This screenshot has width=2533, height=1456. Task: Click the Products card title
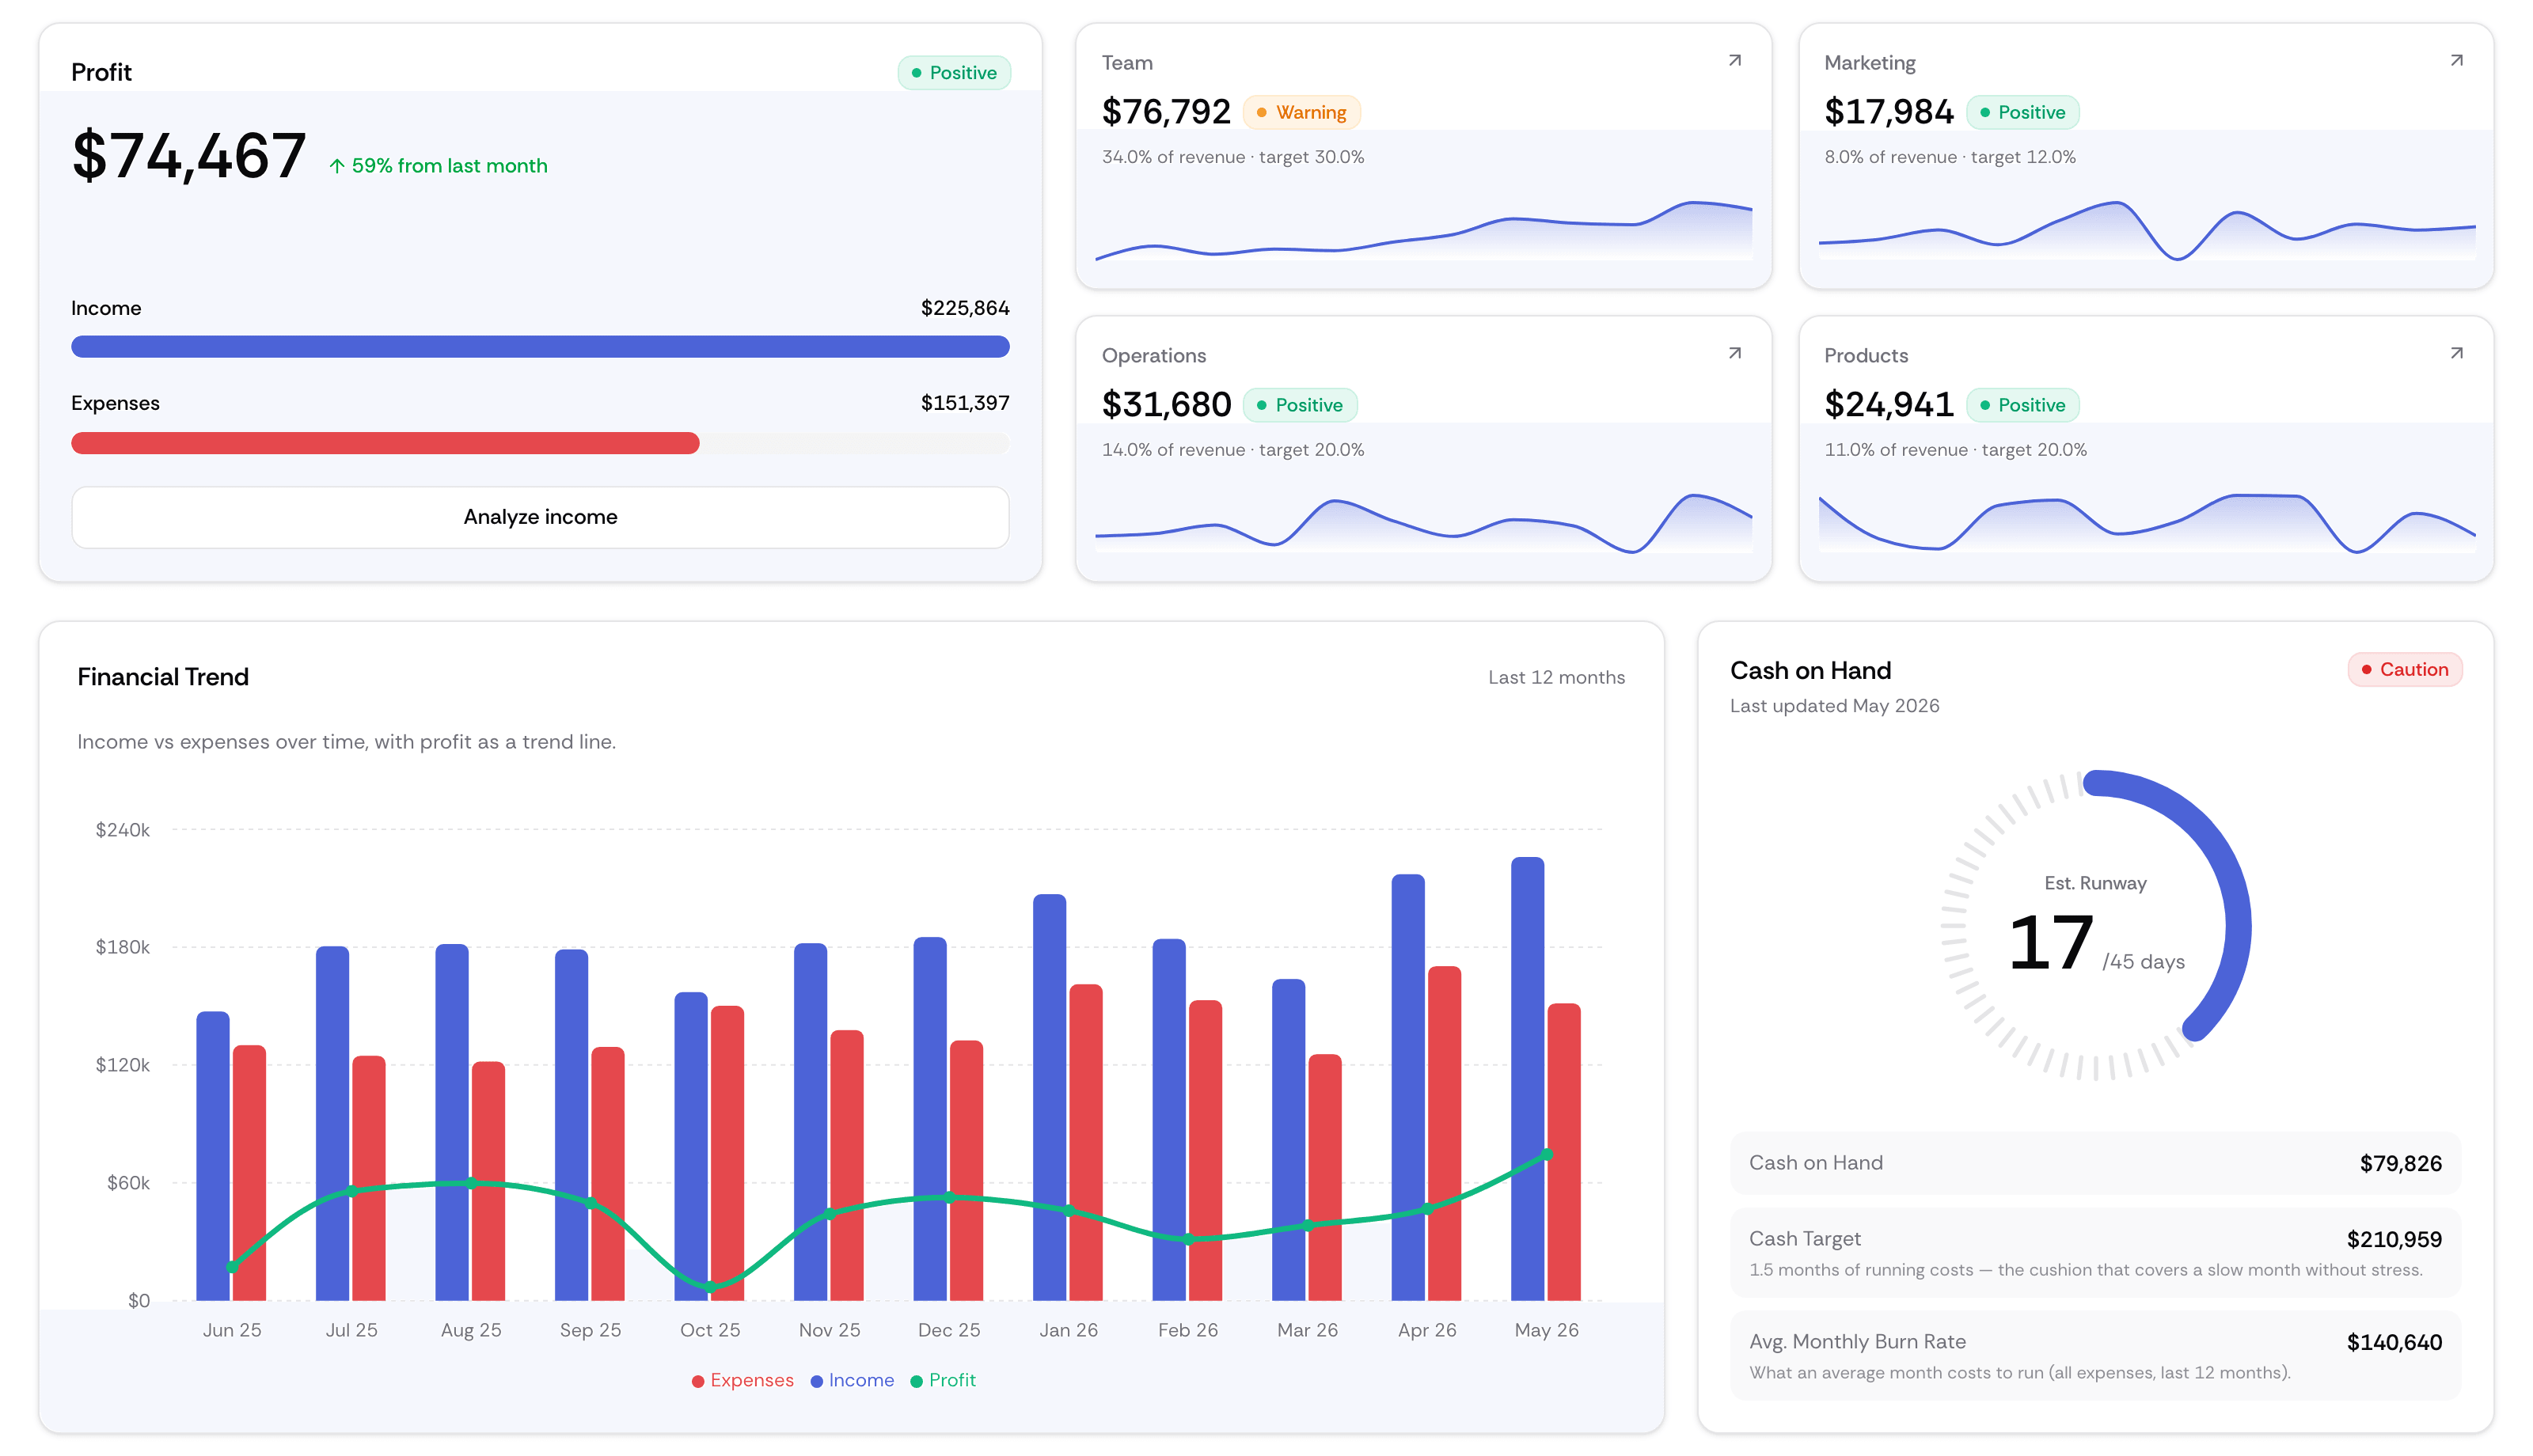tap(1866, 356)
